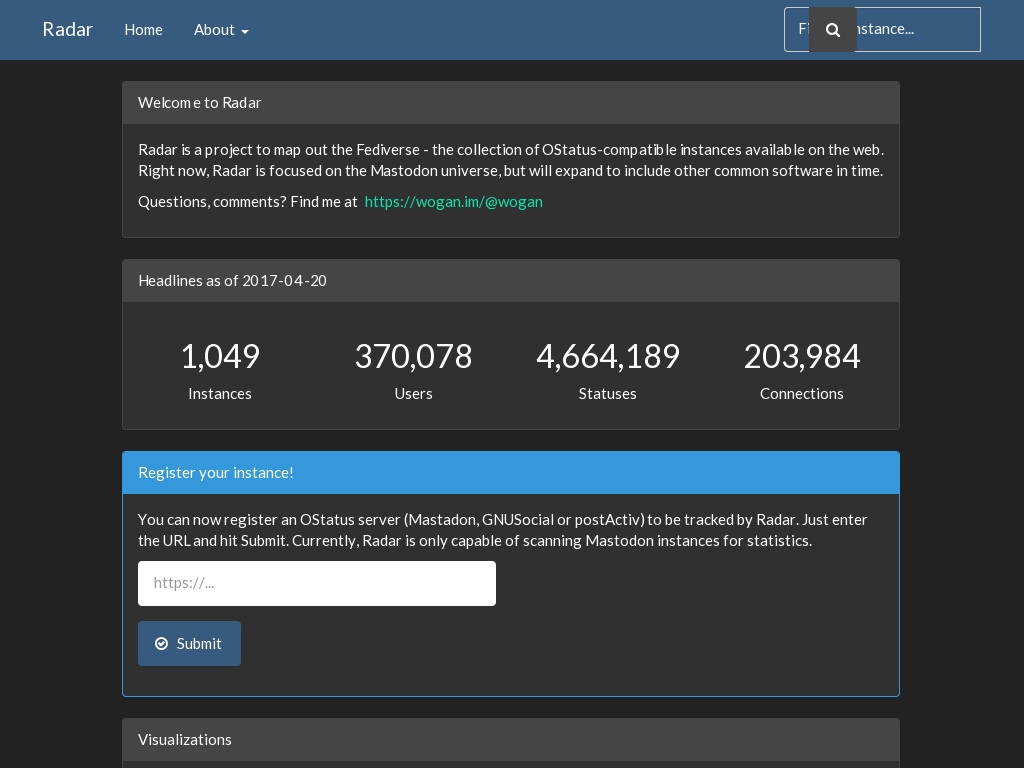The image size is (1024, 768).
Task: Click the search magnifier icon
Action: [x=833, y=29]
